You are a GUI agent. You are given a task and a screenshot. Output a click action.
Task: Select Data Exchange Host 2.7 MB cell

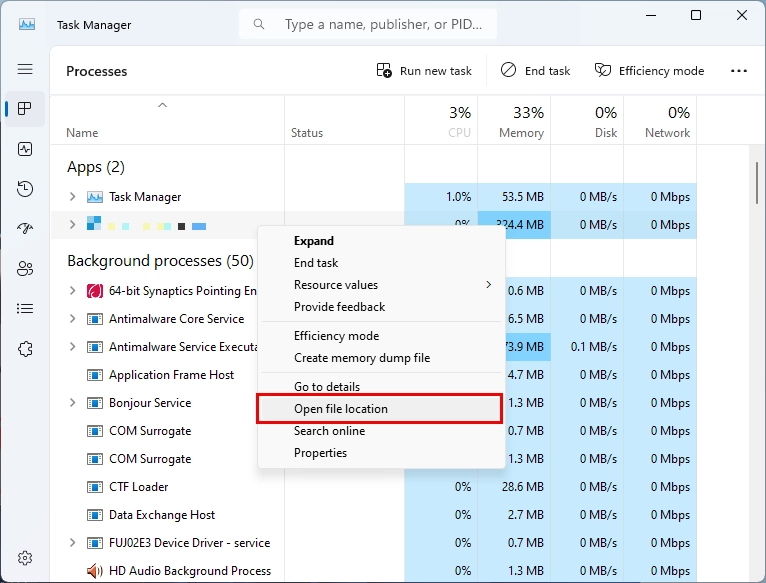[x=514, y=515]
